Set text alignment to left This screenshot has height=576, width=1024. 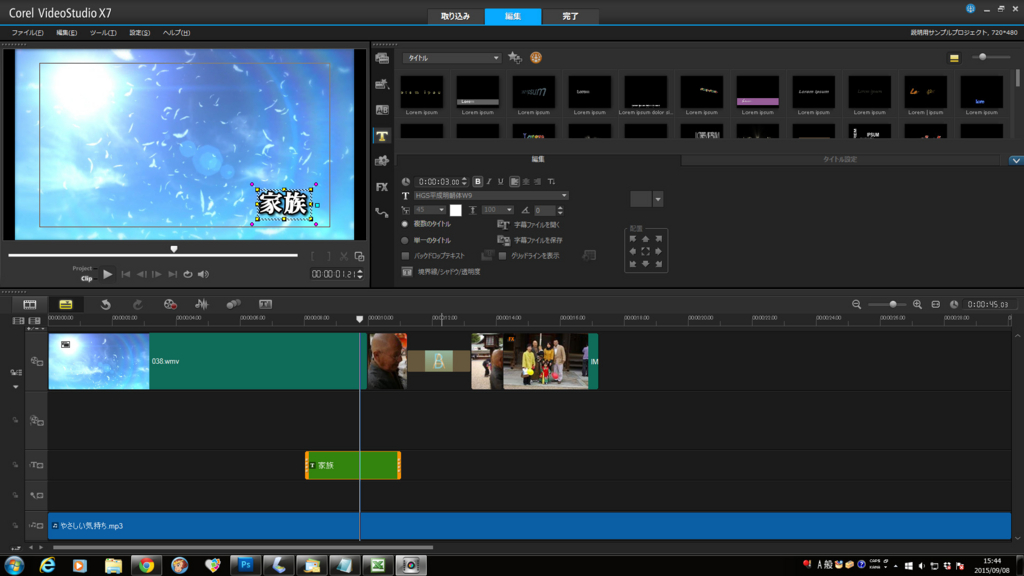coord(515,182)
